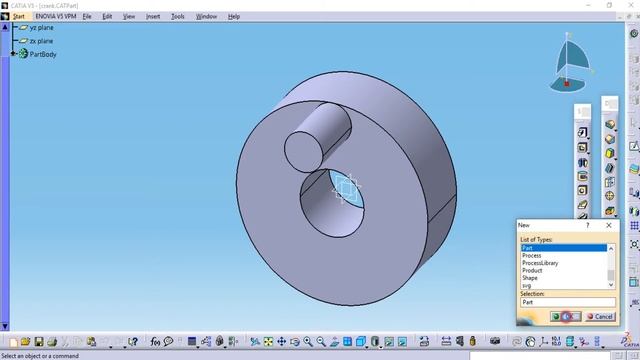Click the Graphic Properties table icon

pos(191,342)
